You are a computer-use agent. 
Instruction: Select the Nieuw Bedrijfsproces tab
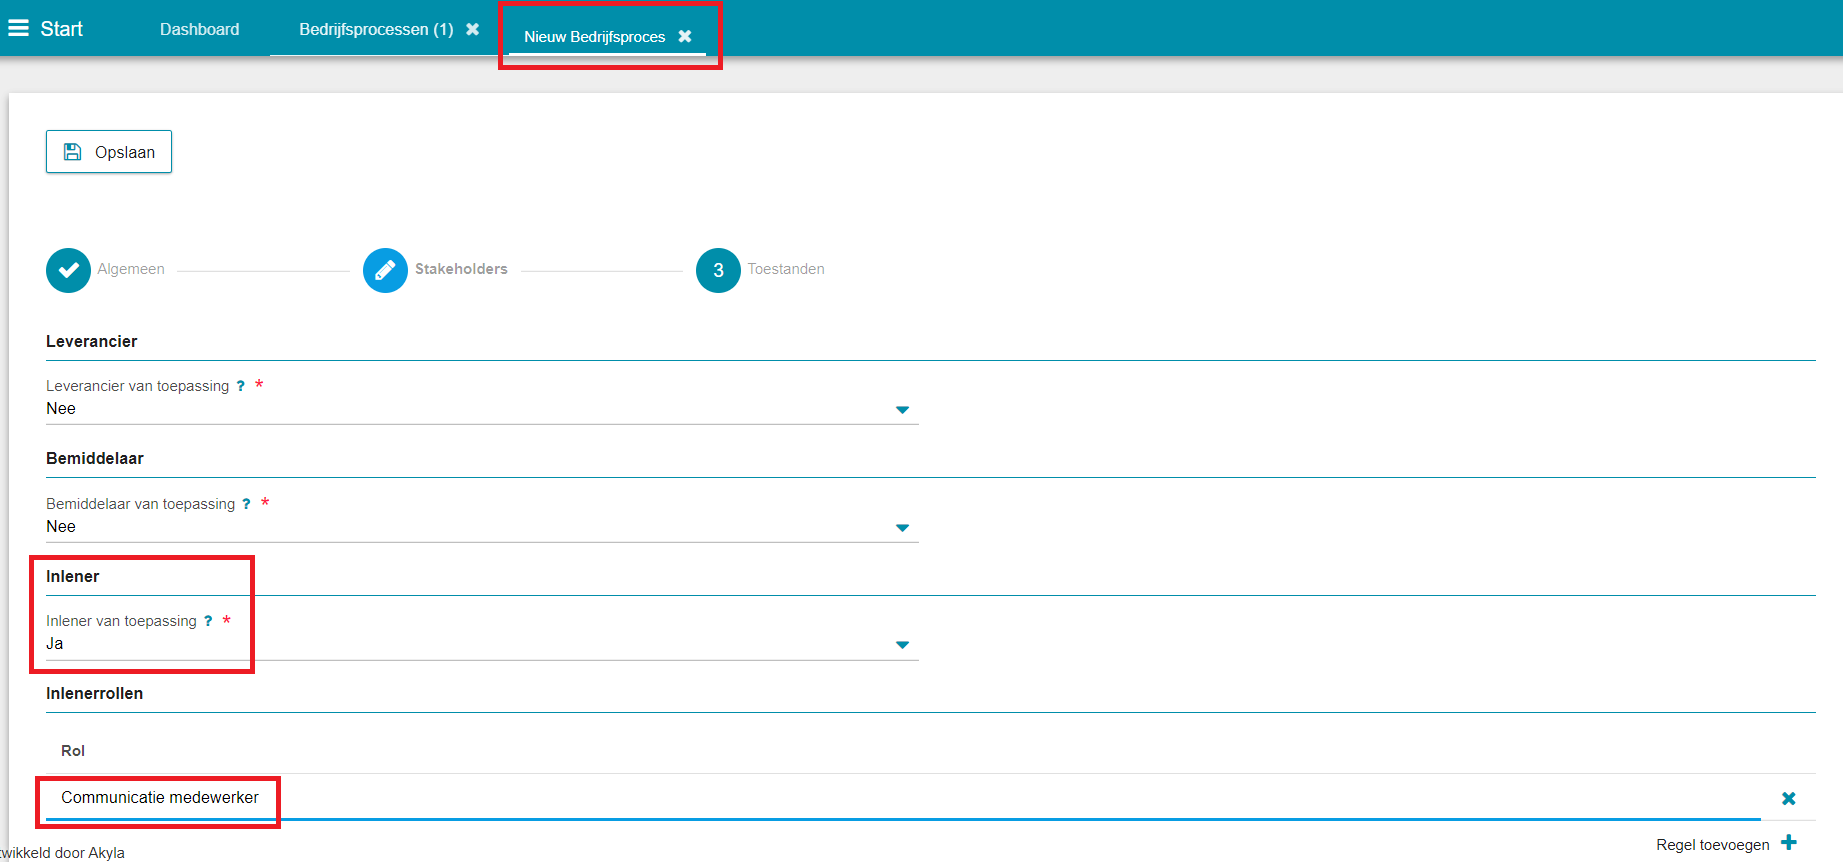[594, 37]
